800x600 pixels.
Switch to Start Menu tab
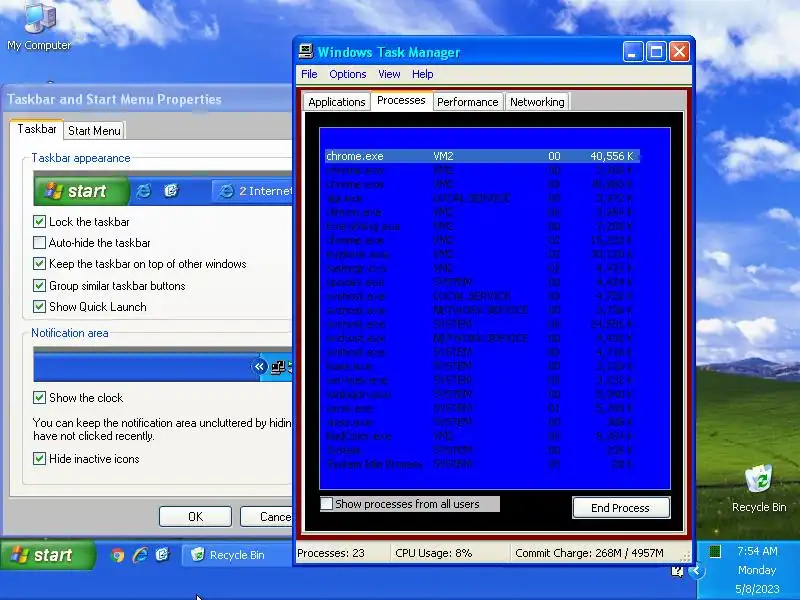[x=94, y=131]
